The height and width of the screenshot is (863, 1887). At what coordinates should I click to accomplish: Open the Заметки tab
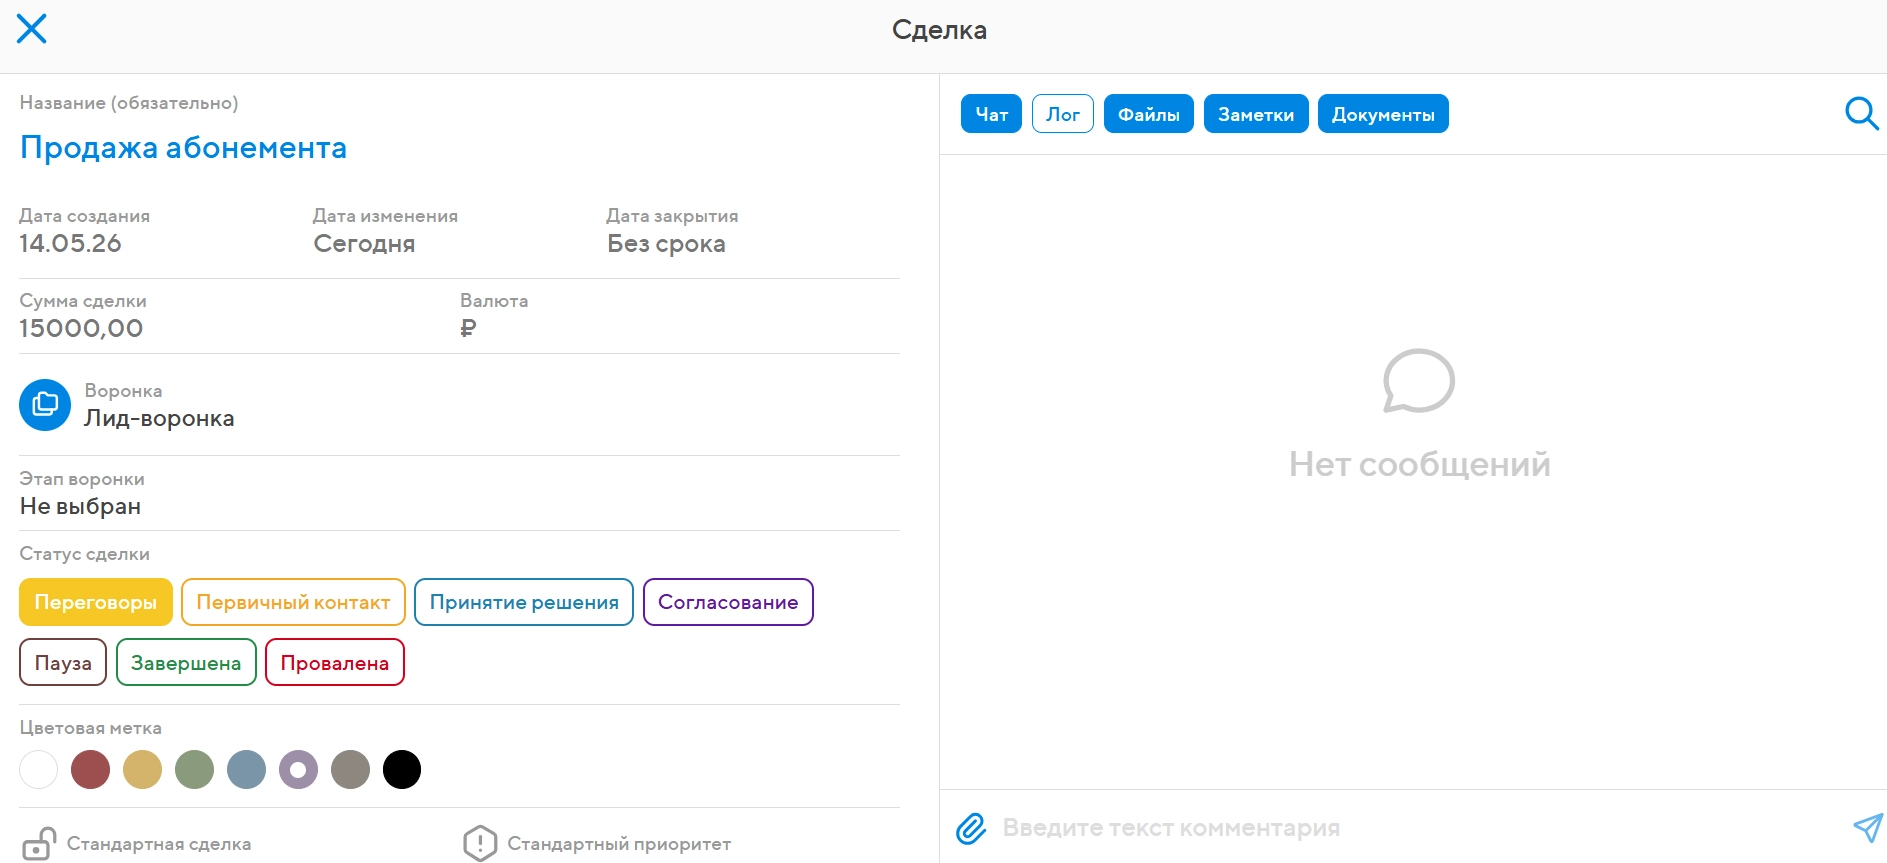tap(1256, 114)
